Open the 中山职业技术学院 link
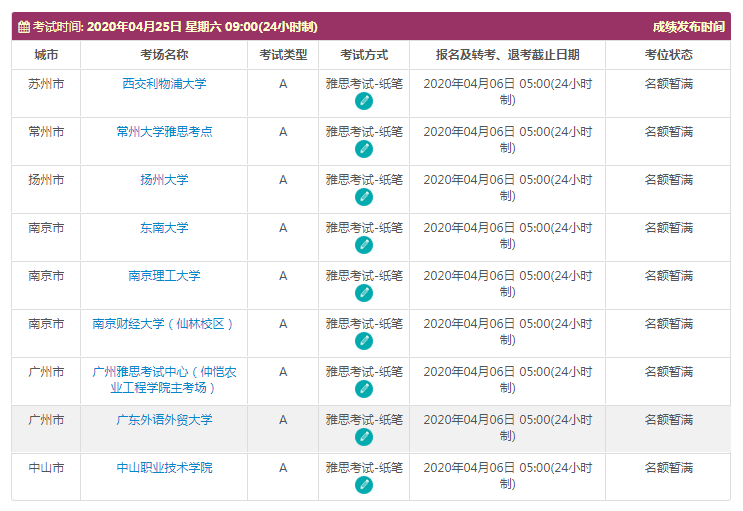Image resolution: width=743 pixels, height=511 pixels. tap(164, 468)
